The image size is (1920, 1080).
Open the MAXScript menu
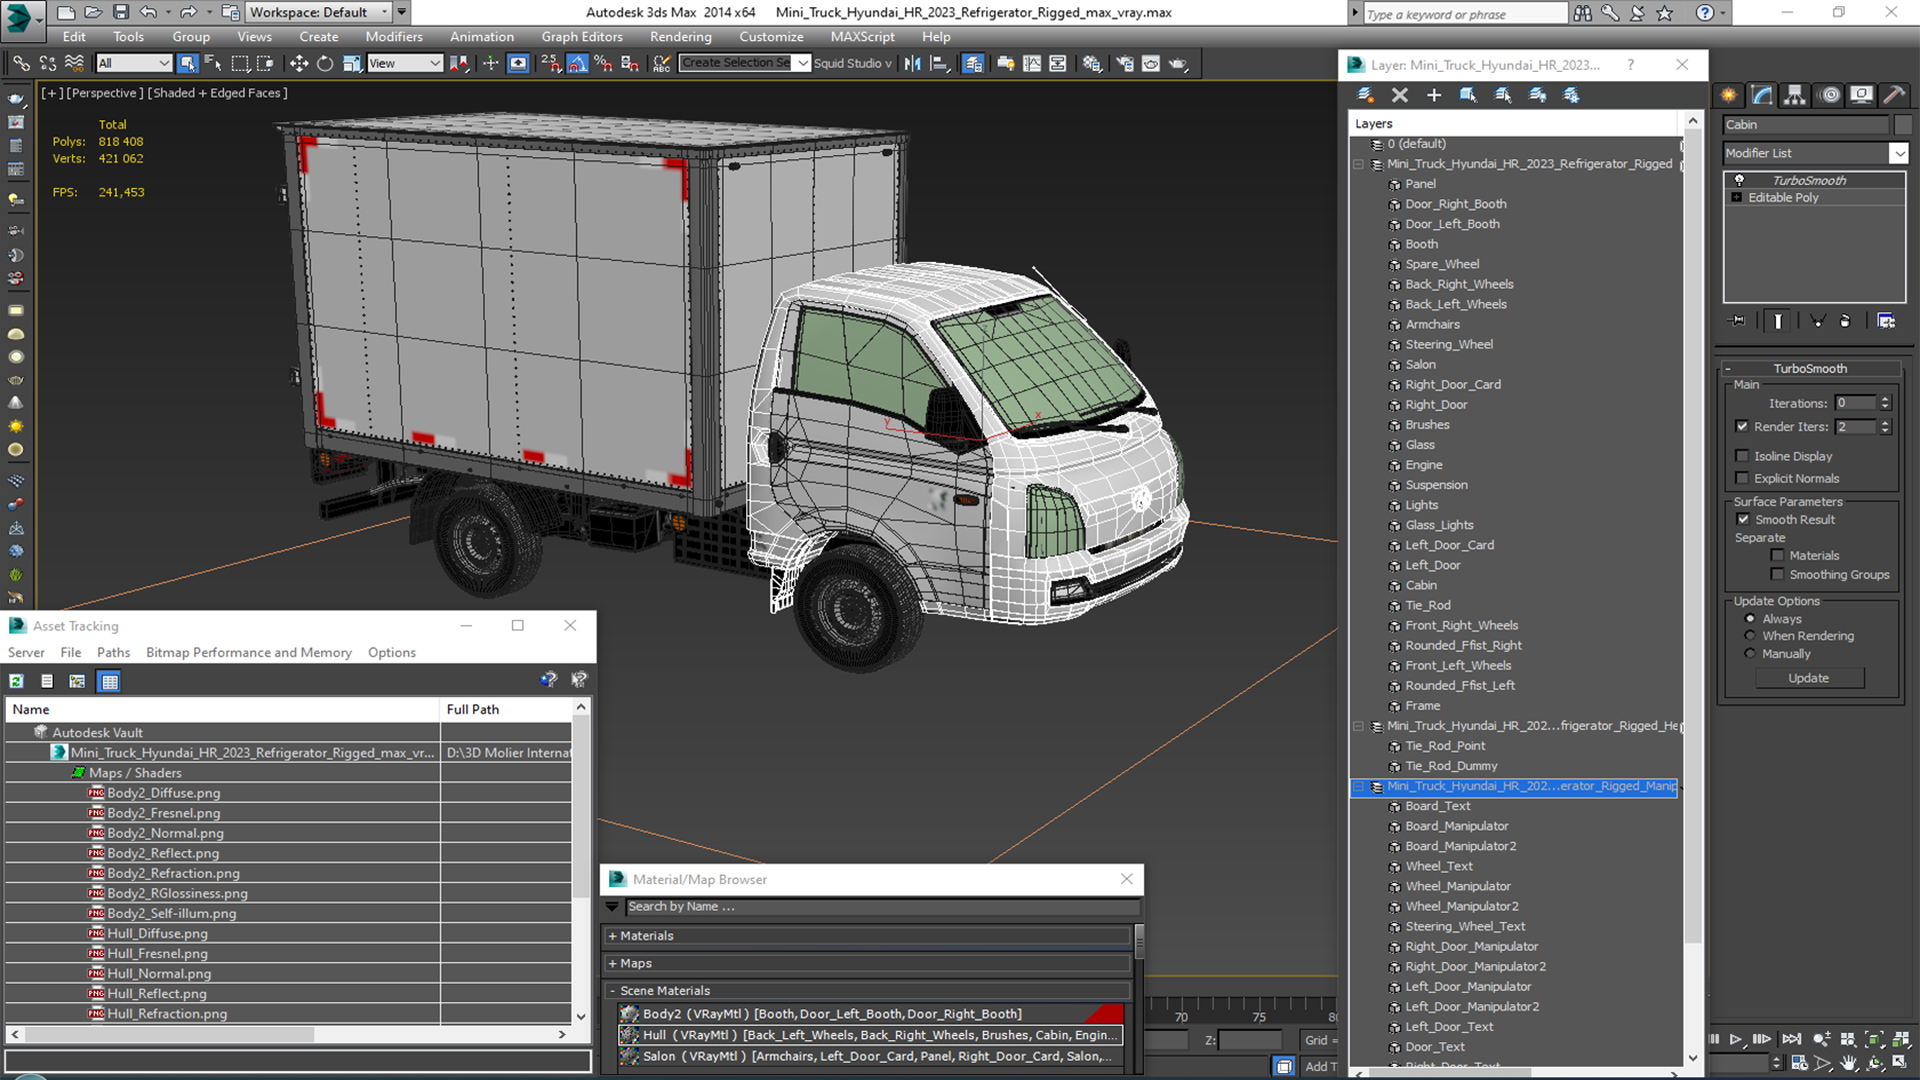(862, 37)
